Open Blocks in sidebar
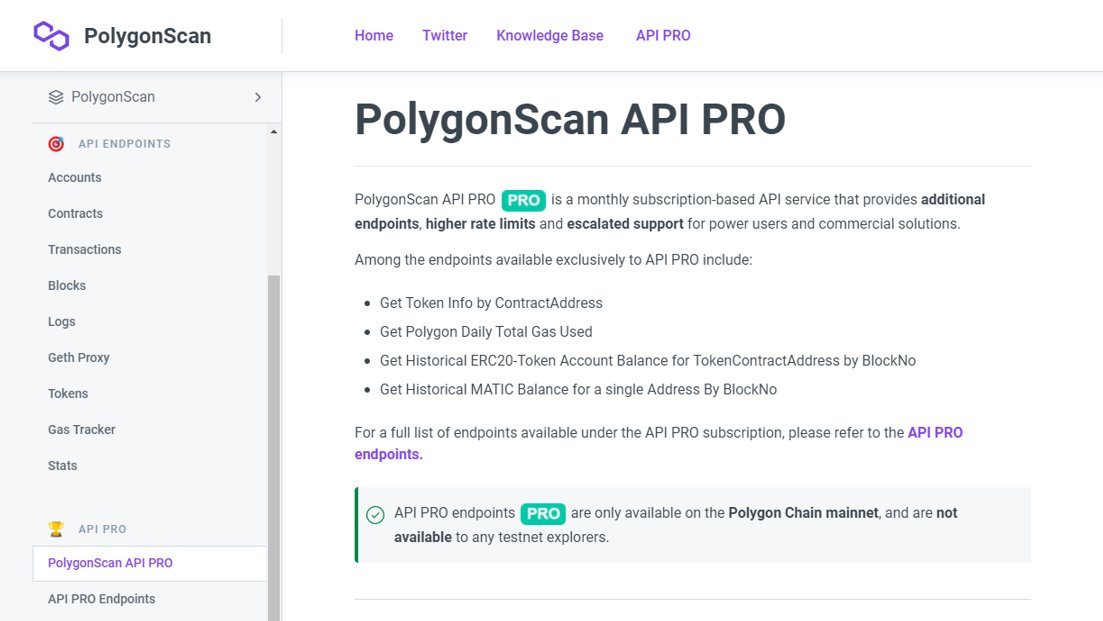Screen dimensions: 1103x621 pyautogui.click(x=67, y=286)
